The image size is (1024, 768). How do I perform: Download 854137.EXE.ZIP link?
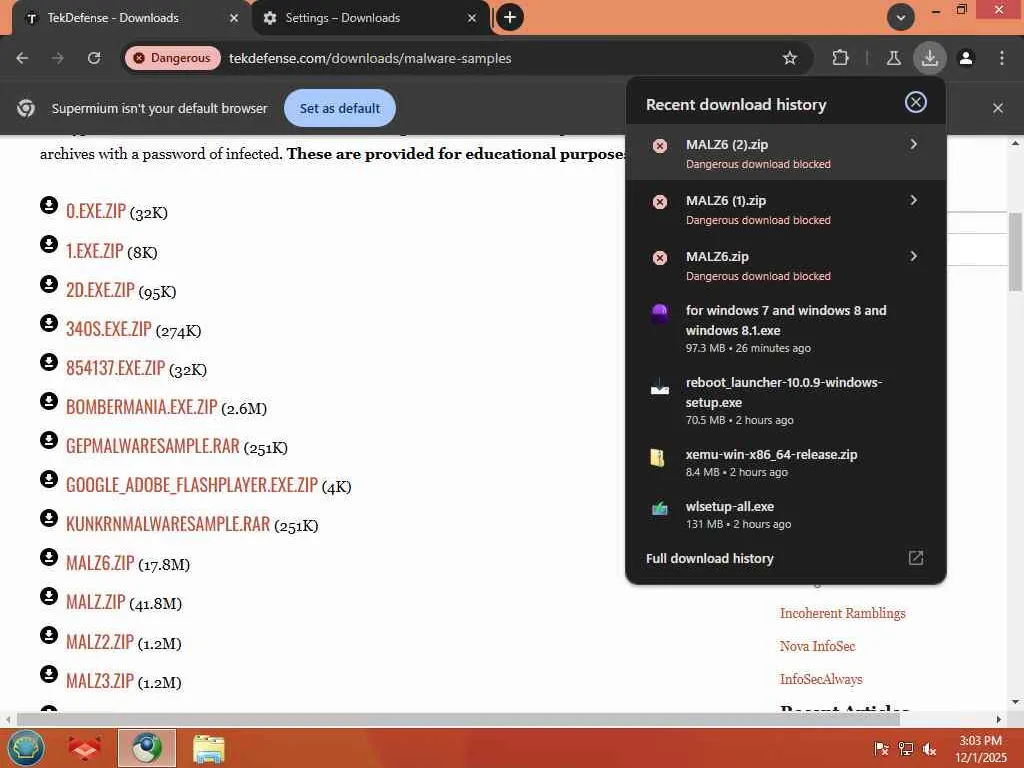tap(116, 368)
